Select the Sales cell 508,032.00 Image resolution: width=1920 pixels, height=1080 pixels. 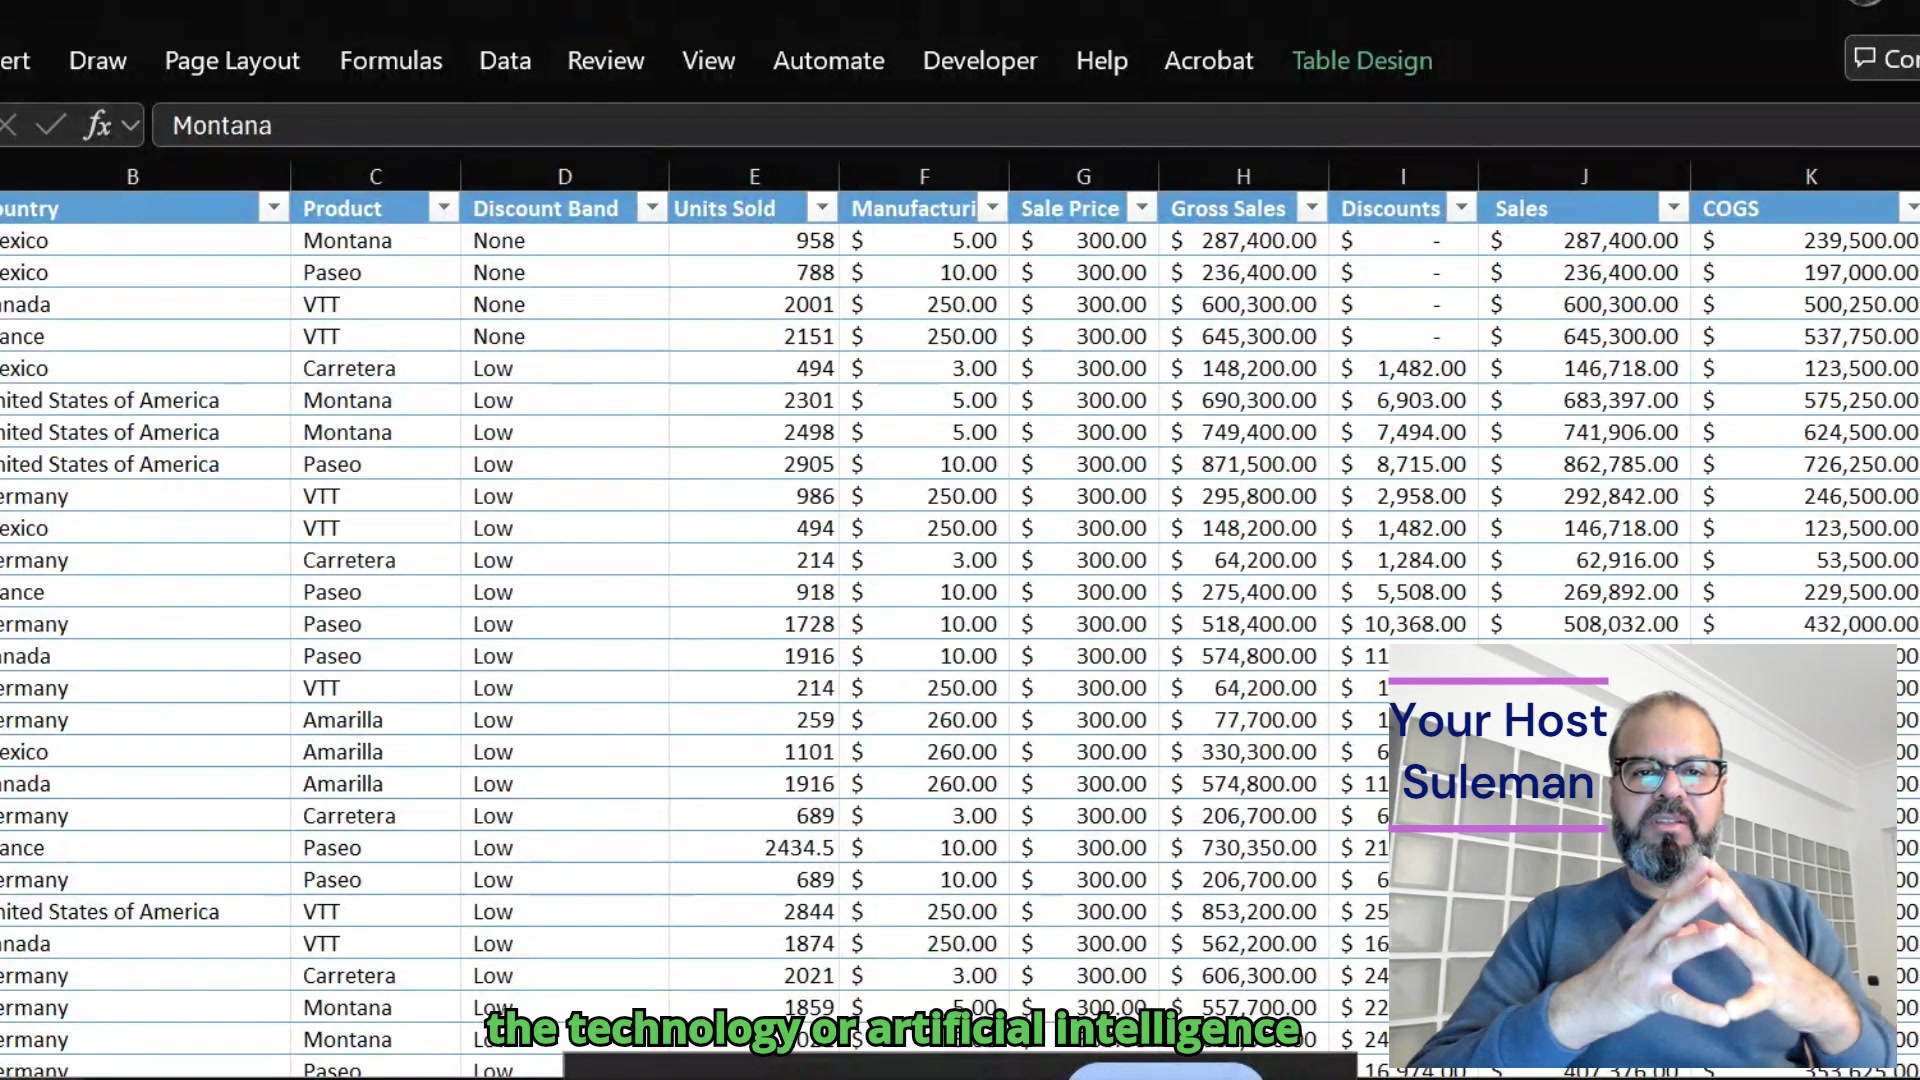(x=1585, y=624)
